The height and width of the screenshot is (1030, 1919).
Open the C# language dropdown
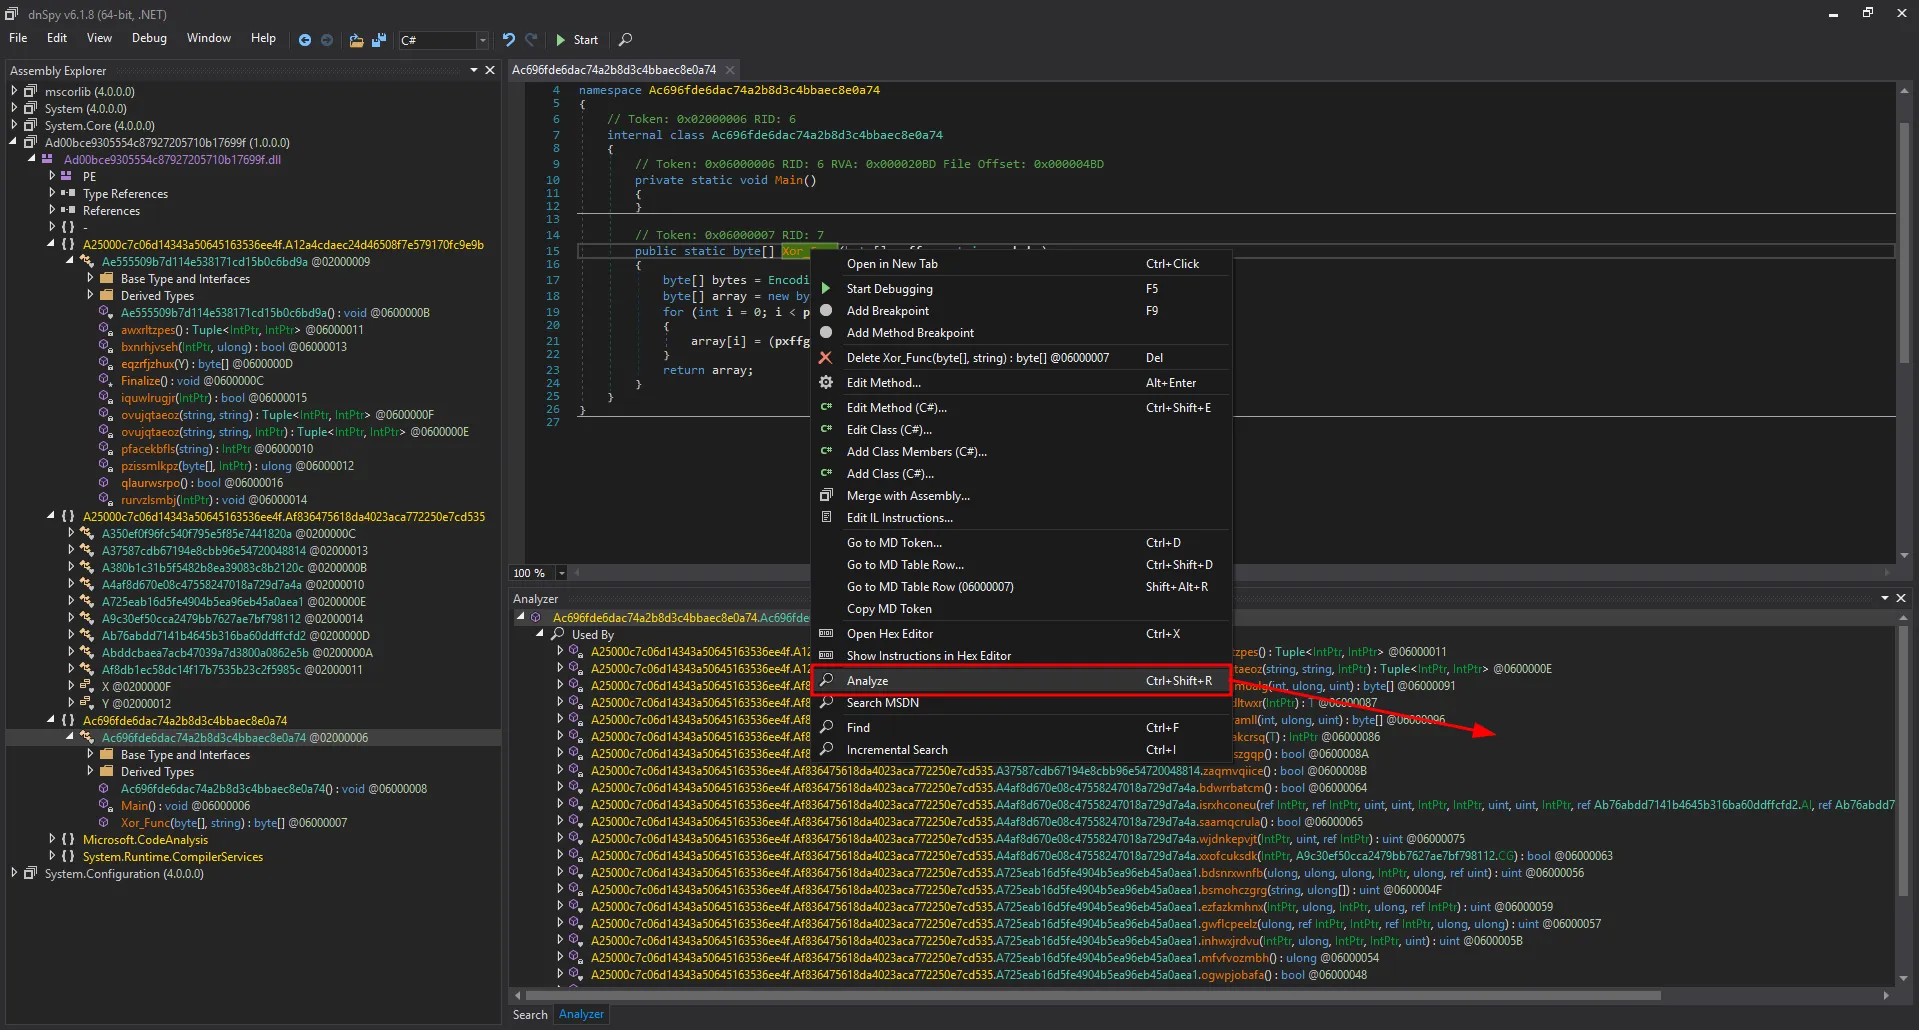click(x=482, y=40)
